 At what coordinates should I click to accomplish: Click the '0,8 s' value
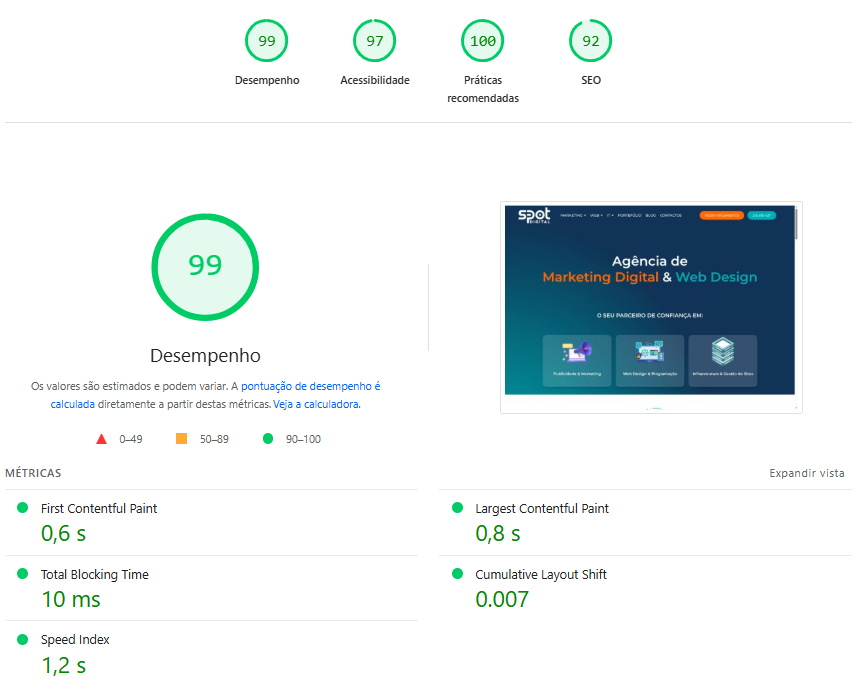pyautogui.click(x=498, y=534)
